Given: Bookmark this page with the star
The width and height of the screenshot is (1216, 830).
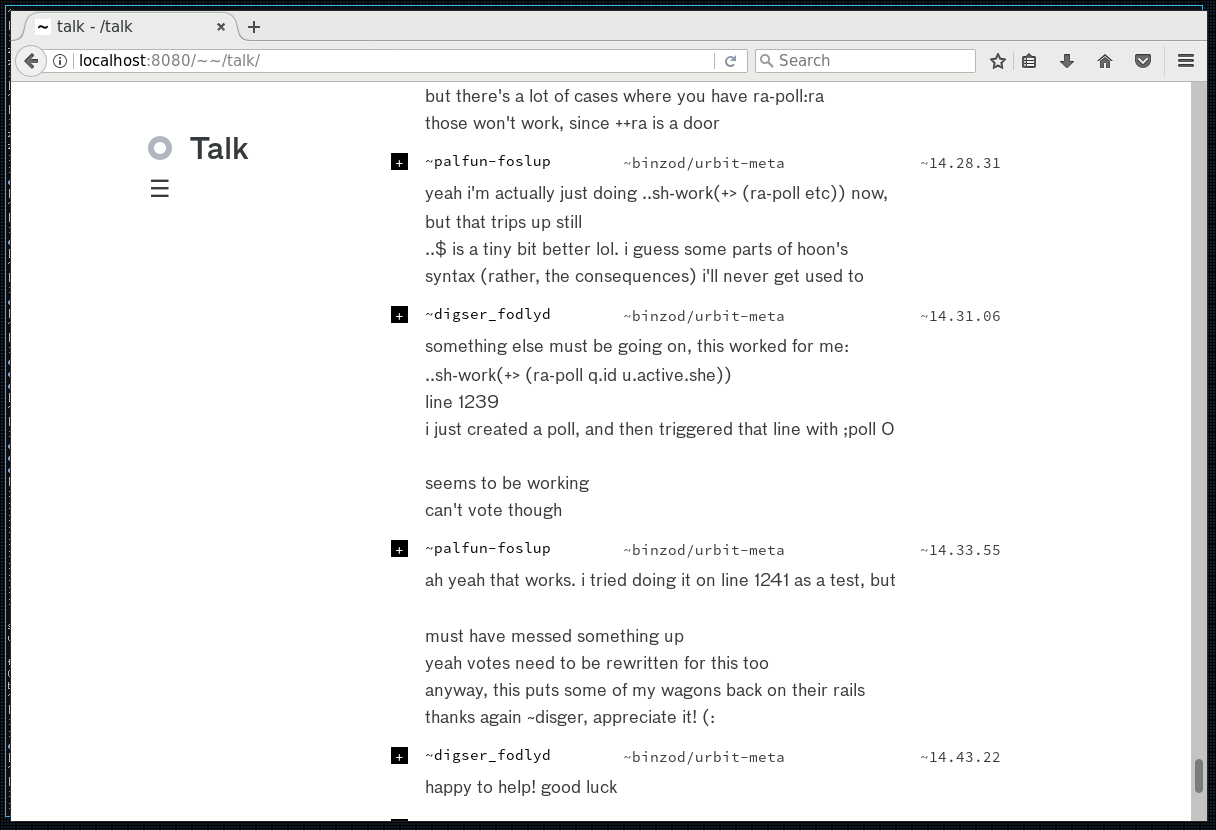Looking at the screenshot, I should [x=997, y=61].
